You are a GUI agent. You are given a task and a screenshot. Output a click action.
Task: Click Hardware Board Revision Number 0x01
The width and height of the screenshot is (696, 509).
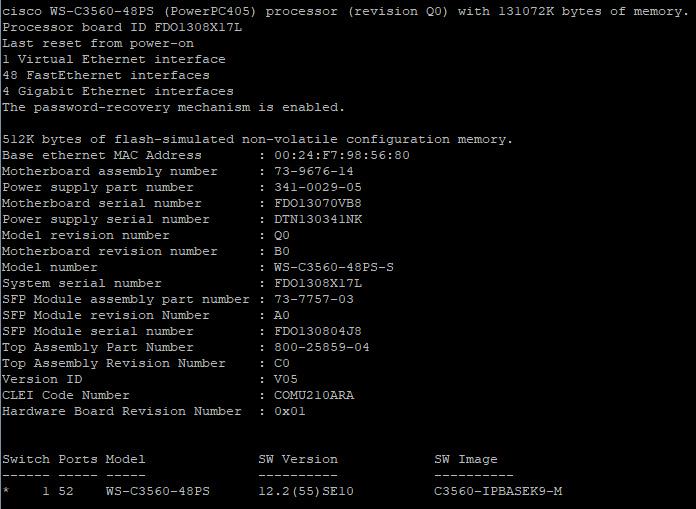pyautogui.click(x=289, y=411)
